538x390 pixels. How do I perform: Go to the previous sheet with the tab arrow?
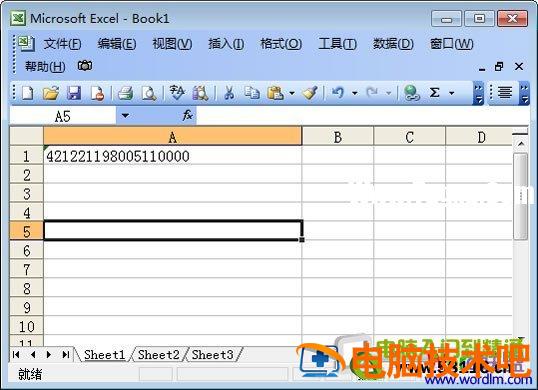pyautogui.click(x=33, y=354)
